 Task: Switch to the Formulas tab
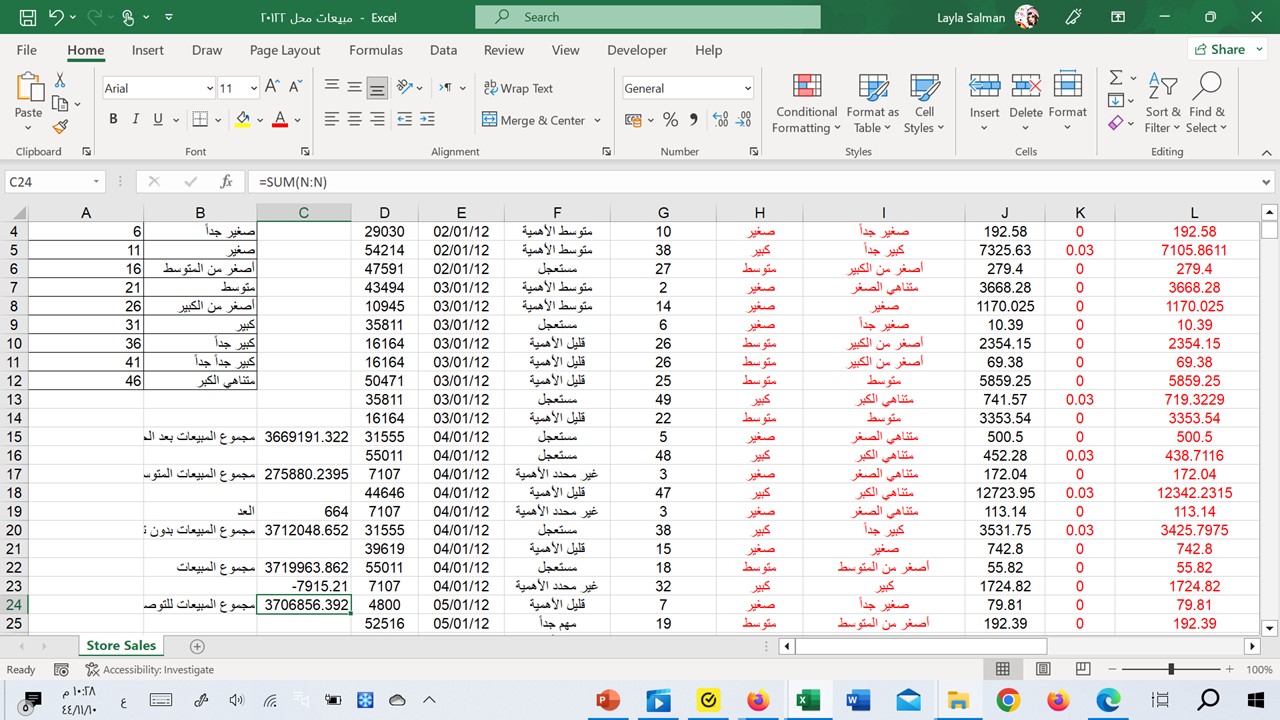coord(376,50)
